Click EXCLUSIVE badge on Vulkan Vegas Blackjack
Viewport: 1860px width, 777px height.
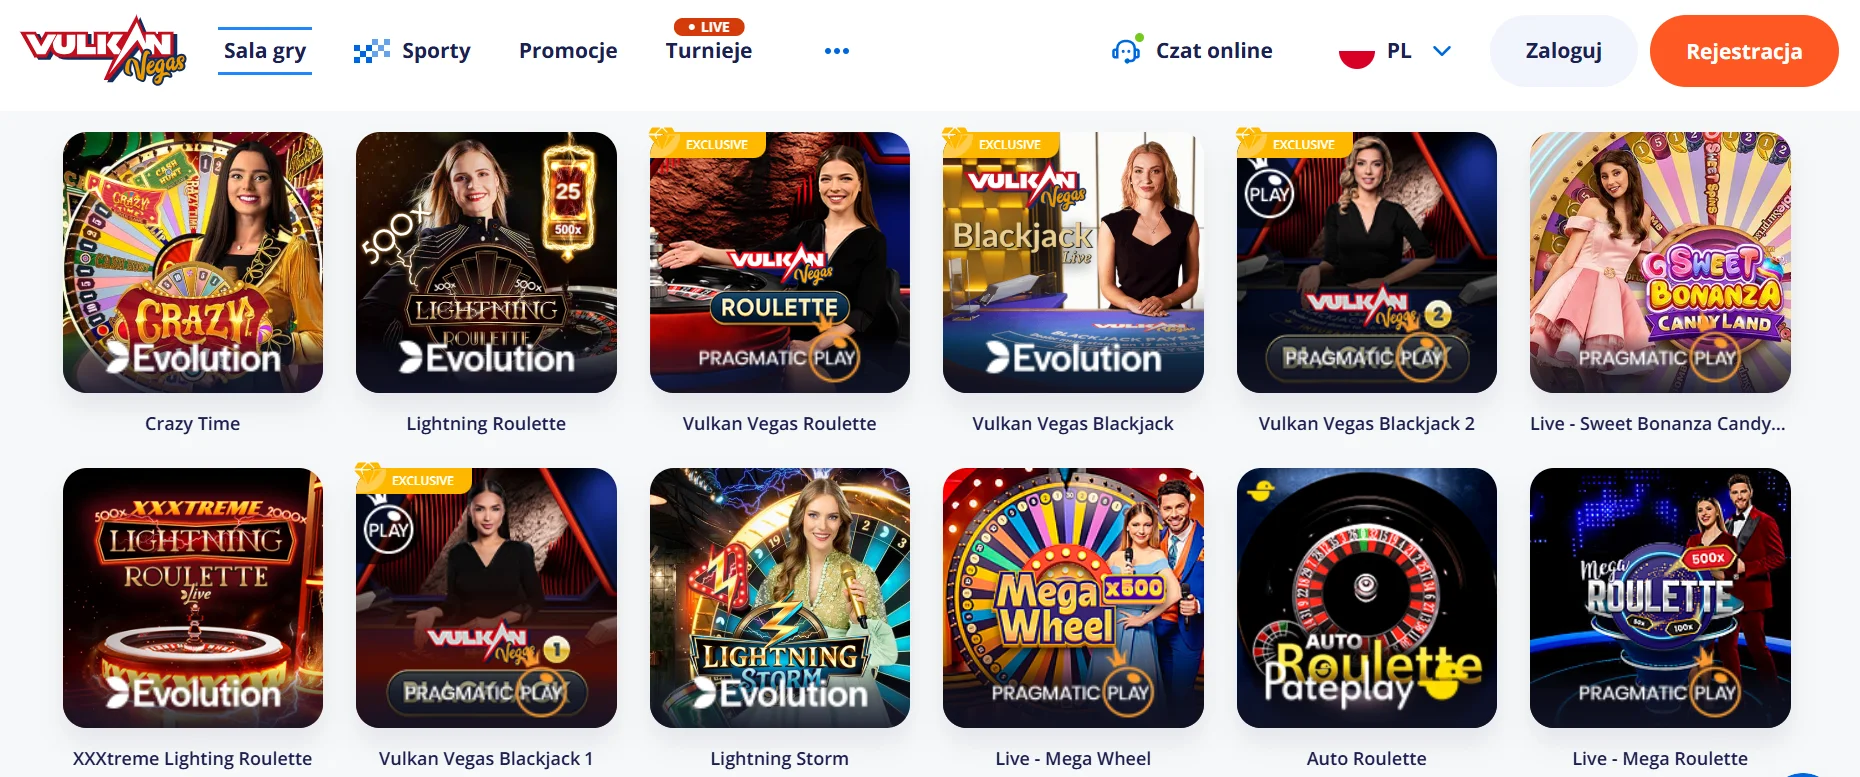(x=1002, y=144)
